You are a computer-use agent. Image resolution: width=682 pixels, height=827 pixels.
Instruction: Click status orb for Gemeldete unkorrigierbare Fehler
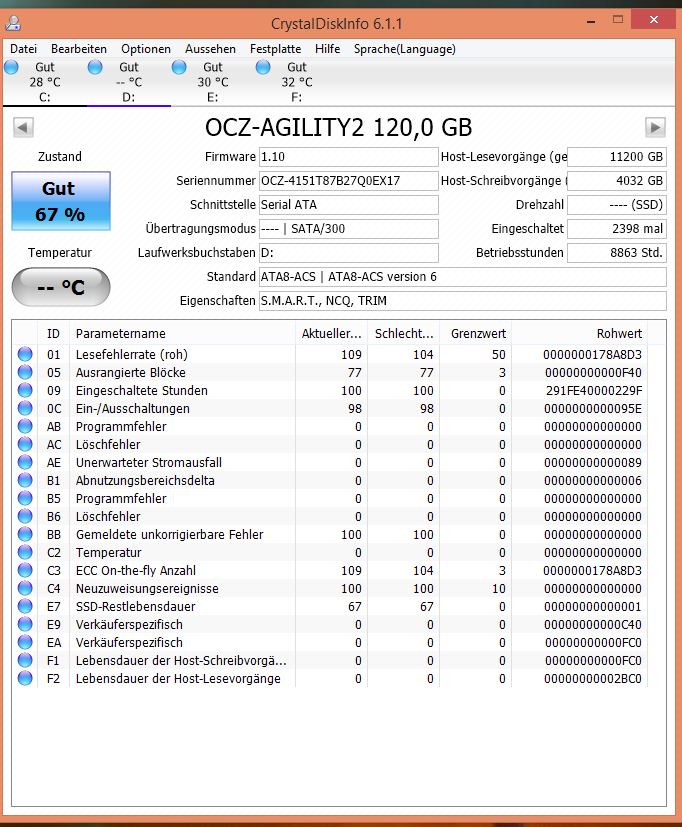25,533
